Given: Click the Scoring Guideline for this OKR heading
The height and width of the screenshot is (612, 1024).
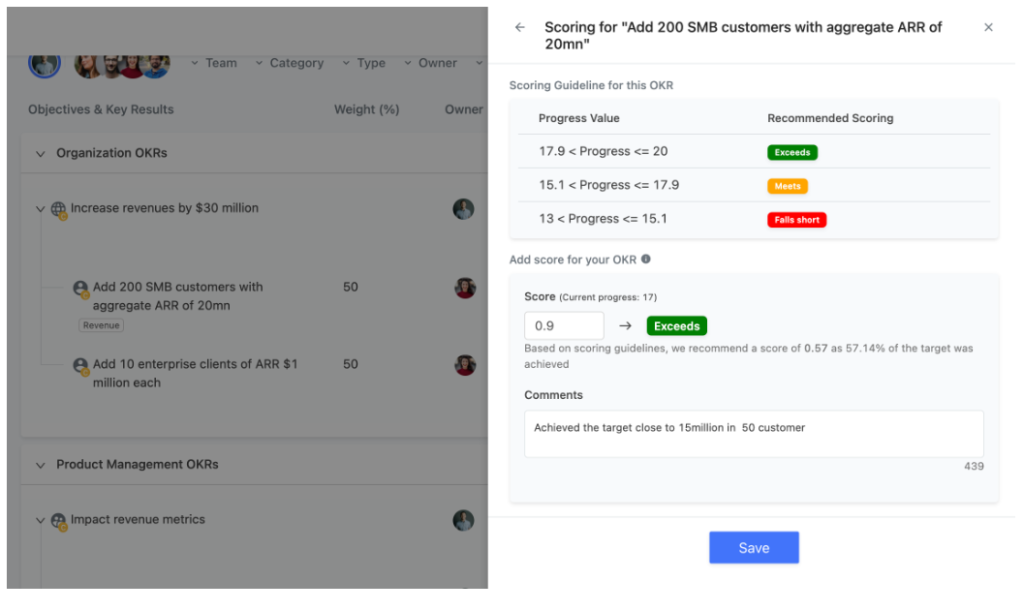Looking at the screenshot, I should tap(591, 86).
